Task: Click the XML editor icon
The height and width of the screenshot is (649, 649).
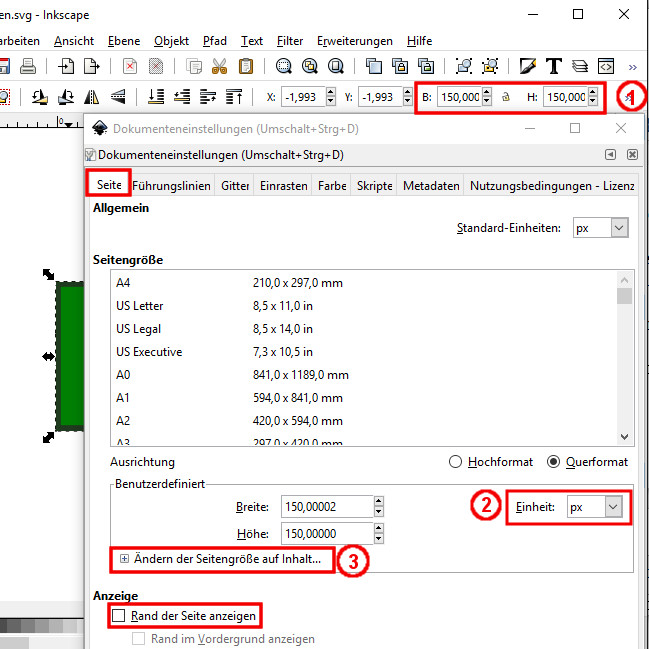Action: pyautogui.click(x=605, y=67)
